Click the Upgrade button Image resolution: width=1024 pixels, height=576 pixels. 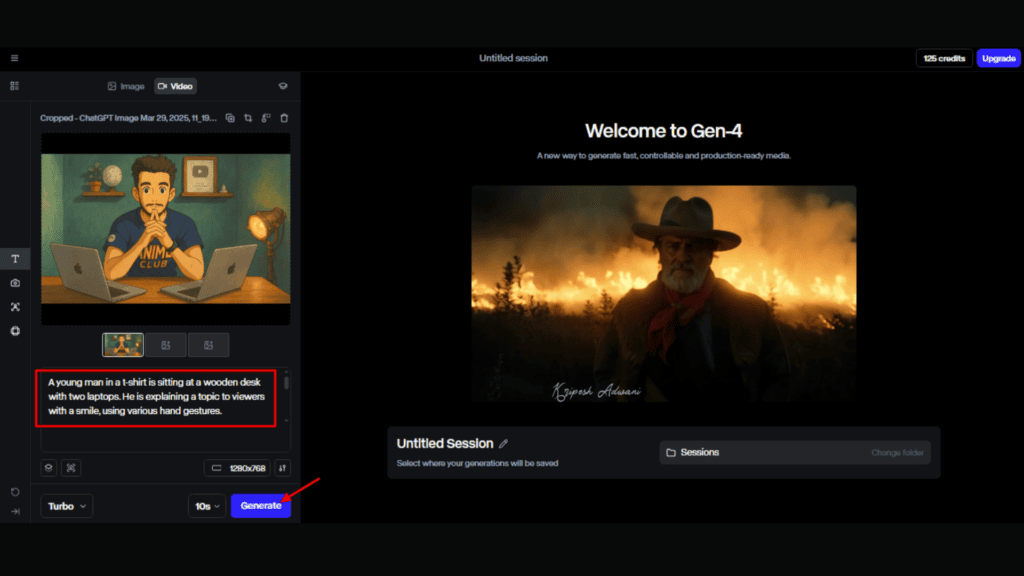(x=998, y=58)
